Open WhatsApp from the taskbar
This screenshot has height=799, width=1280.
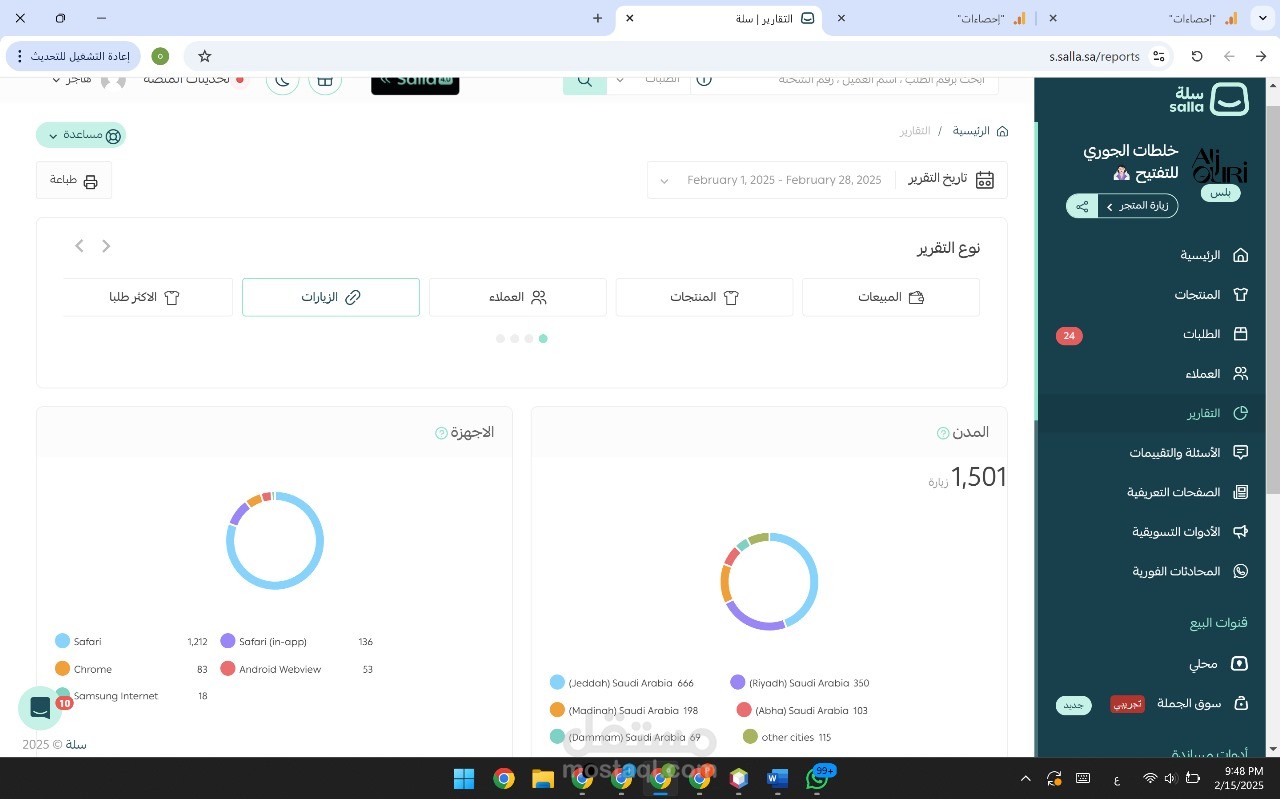pyautogui.click(x=817, y=778)
